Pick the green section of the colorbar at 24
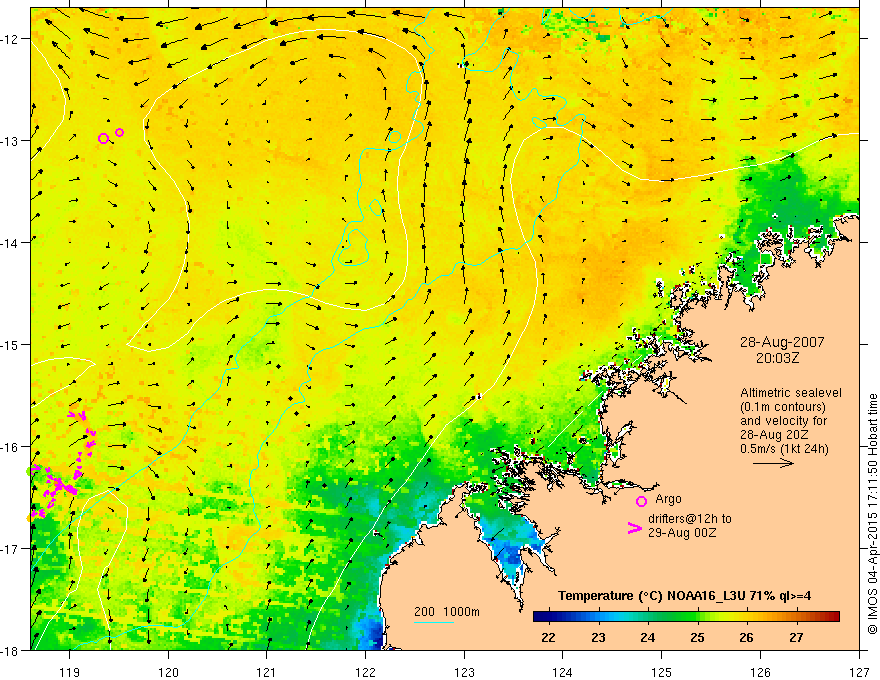 pos(648,617)
